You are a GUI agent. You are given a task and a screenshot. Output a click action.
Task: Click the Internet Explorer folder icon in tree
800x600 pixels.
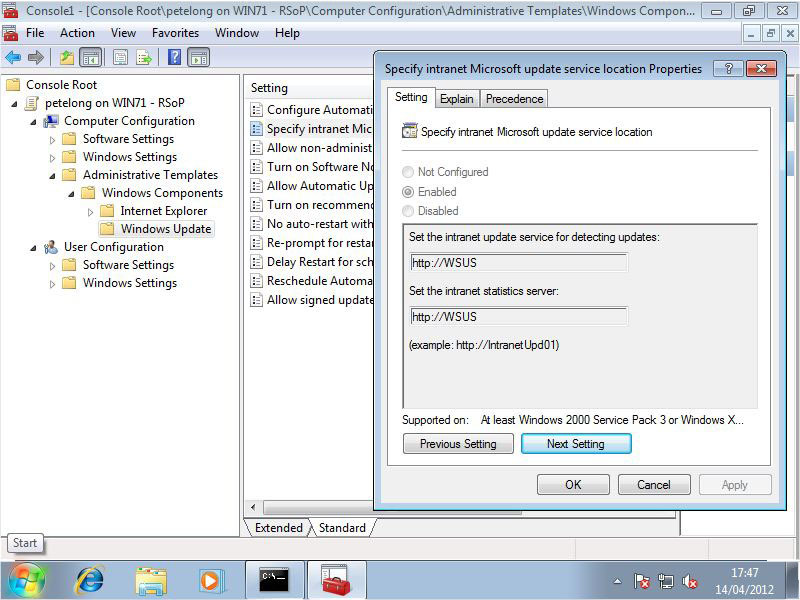(107, 211)
